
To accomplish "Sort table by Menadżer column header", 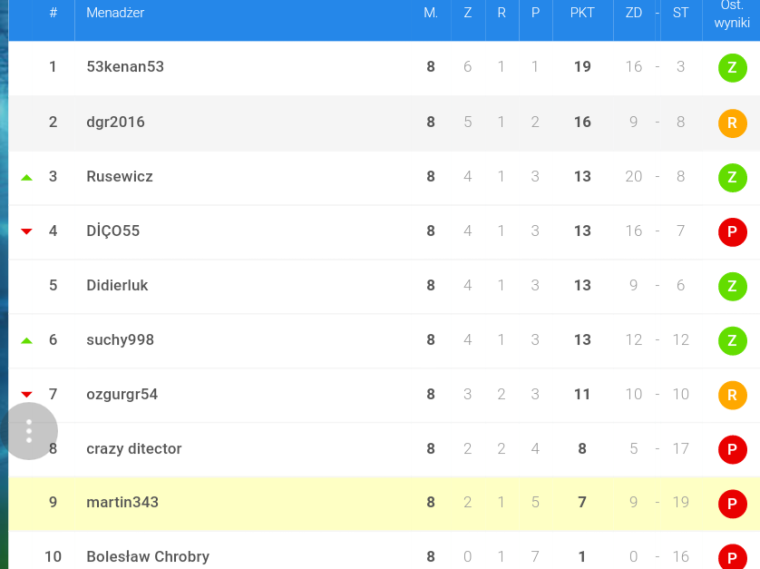I will click(115, 13).
